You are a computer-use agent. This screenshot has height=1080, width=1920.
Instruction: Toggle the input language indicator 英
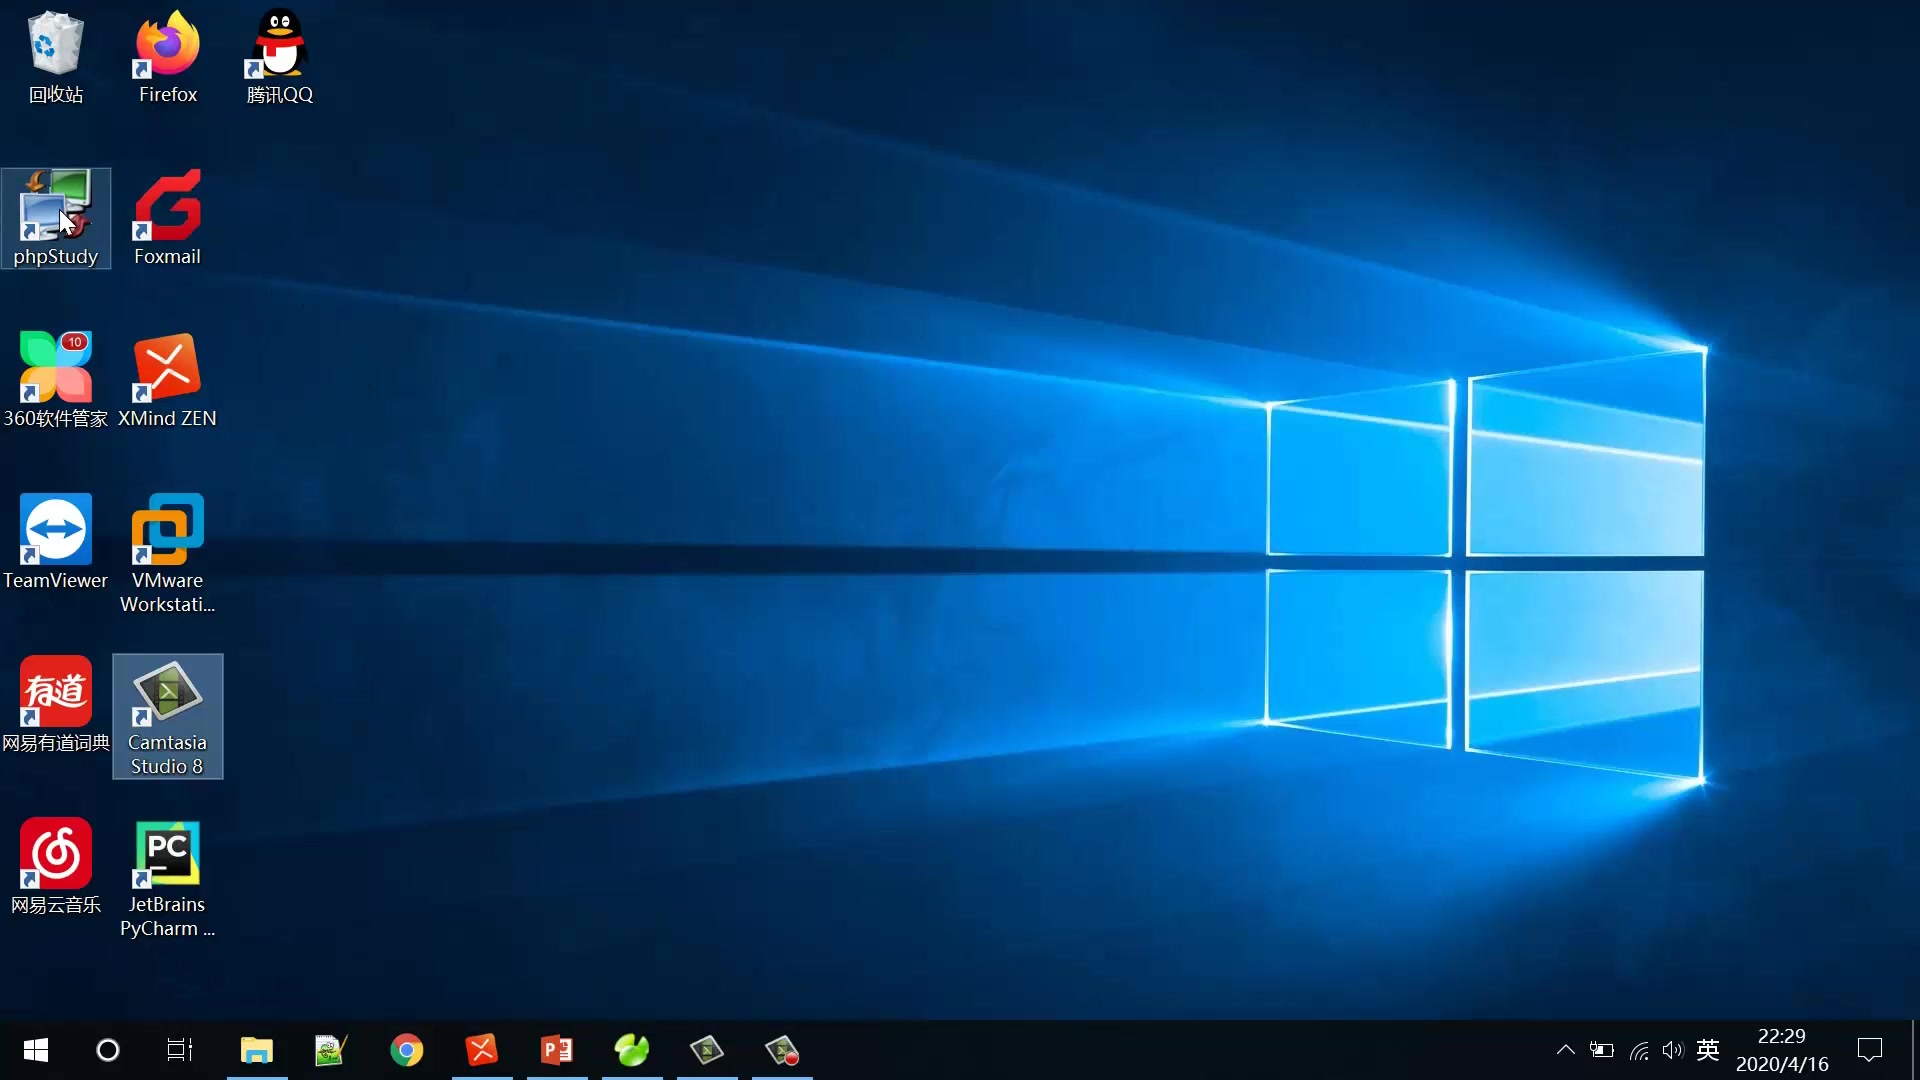pyautogui.click(x=1708, y=1050)
